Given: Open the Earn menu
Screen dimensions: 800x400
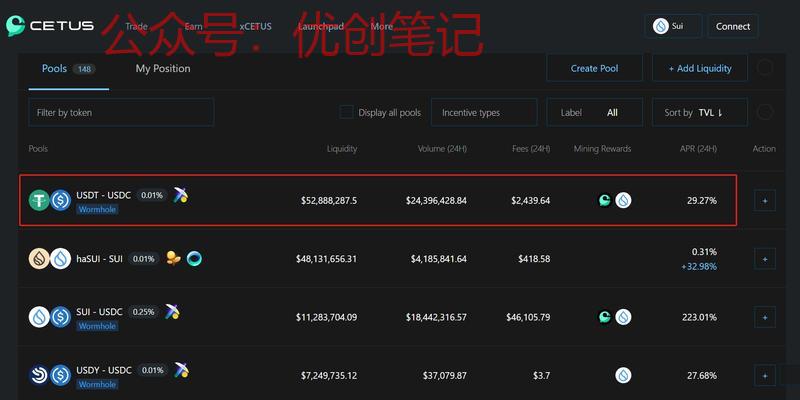Looking at the screenshot, I should point(193,27).
